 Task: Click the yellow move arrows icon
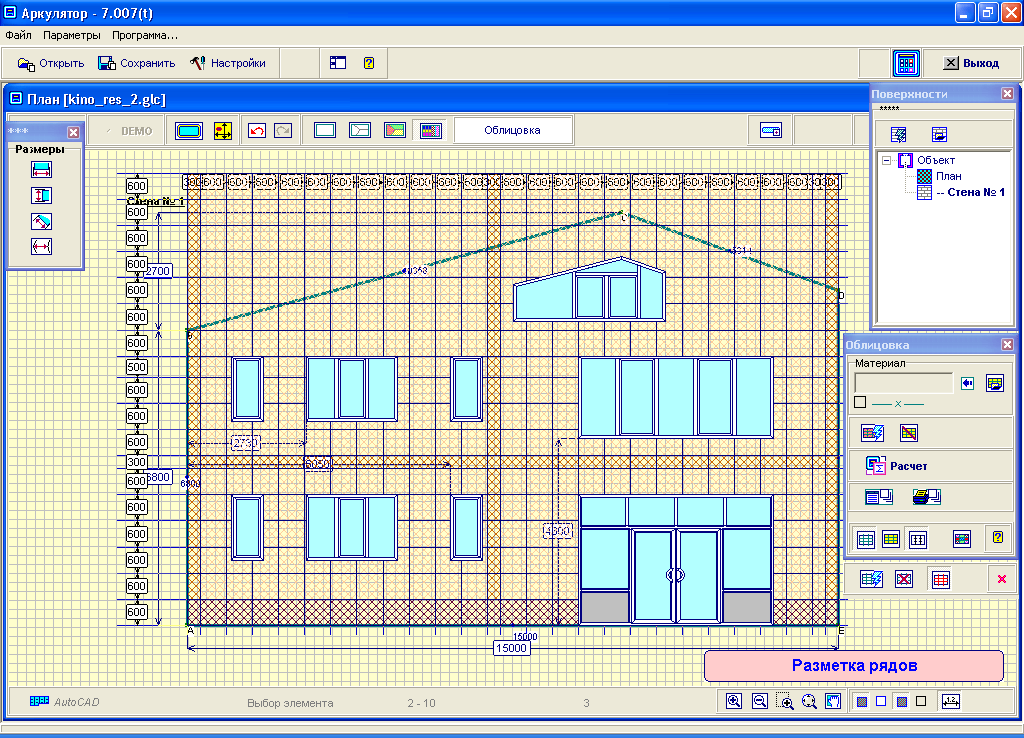(223, 131)
